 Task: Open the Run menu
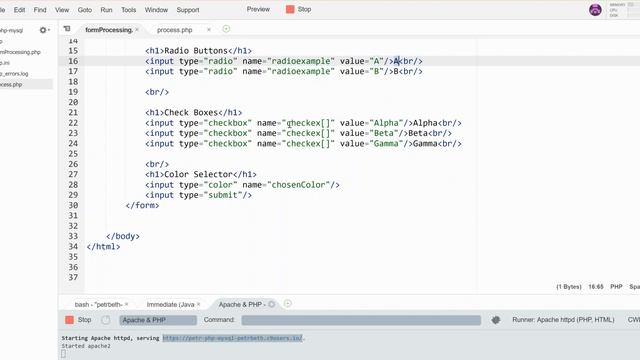tap(107, 10)
